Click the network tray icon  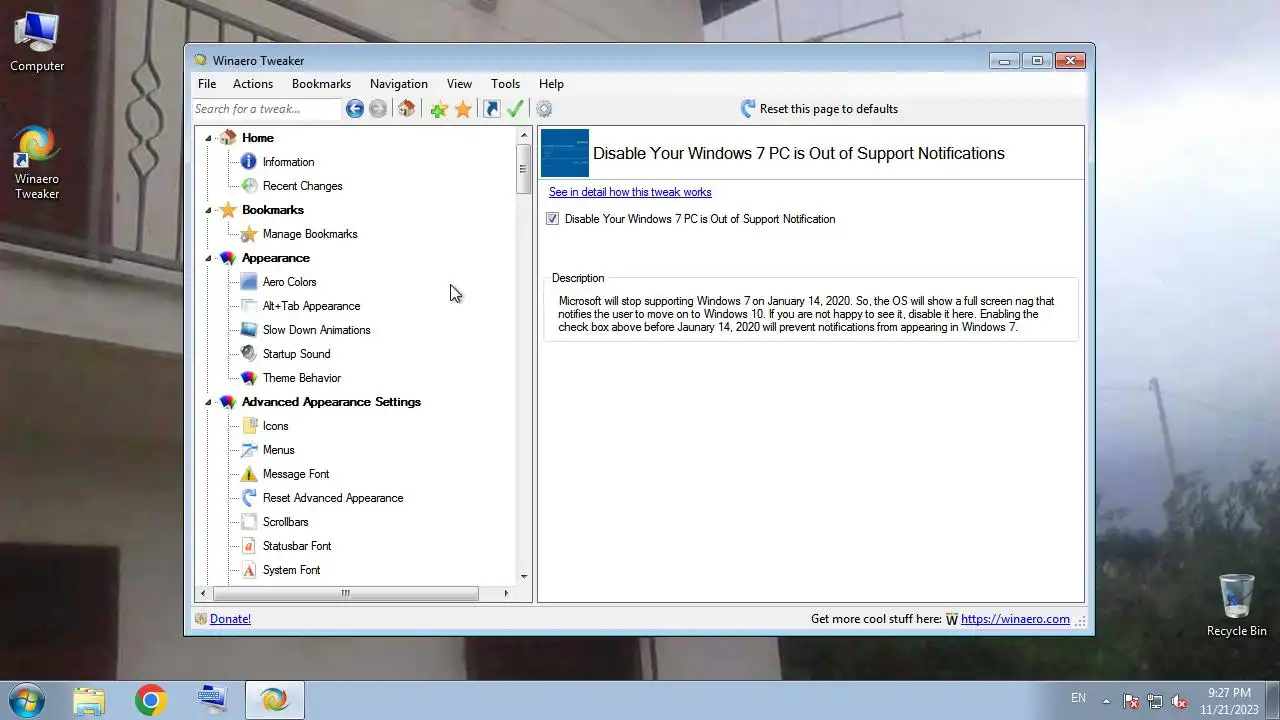(x=1155, y=701)
